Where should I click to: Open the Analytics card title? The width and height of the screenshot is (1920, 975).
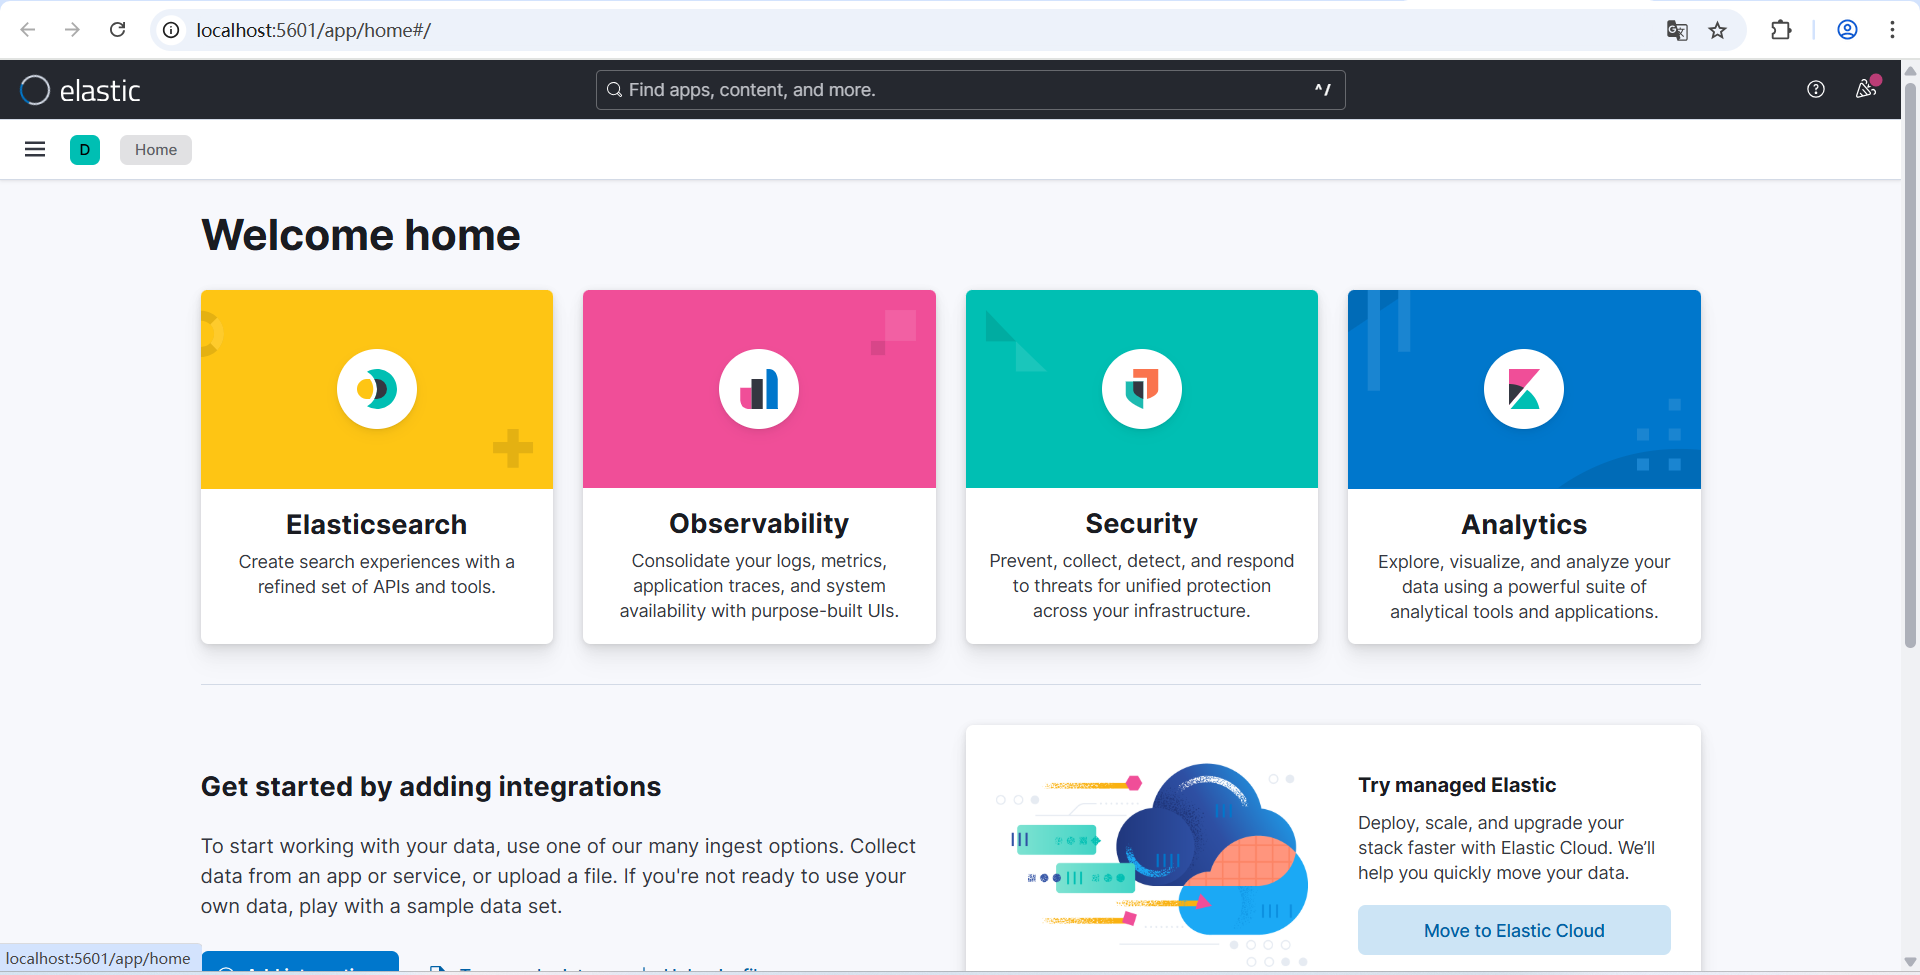[1524, 525]
